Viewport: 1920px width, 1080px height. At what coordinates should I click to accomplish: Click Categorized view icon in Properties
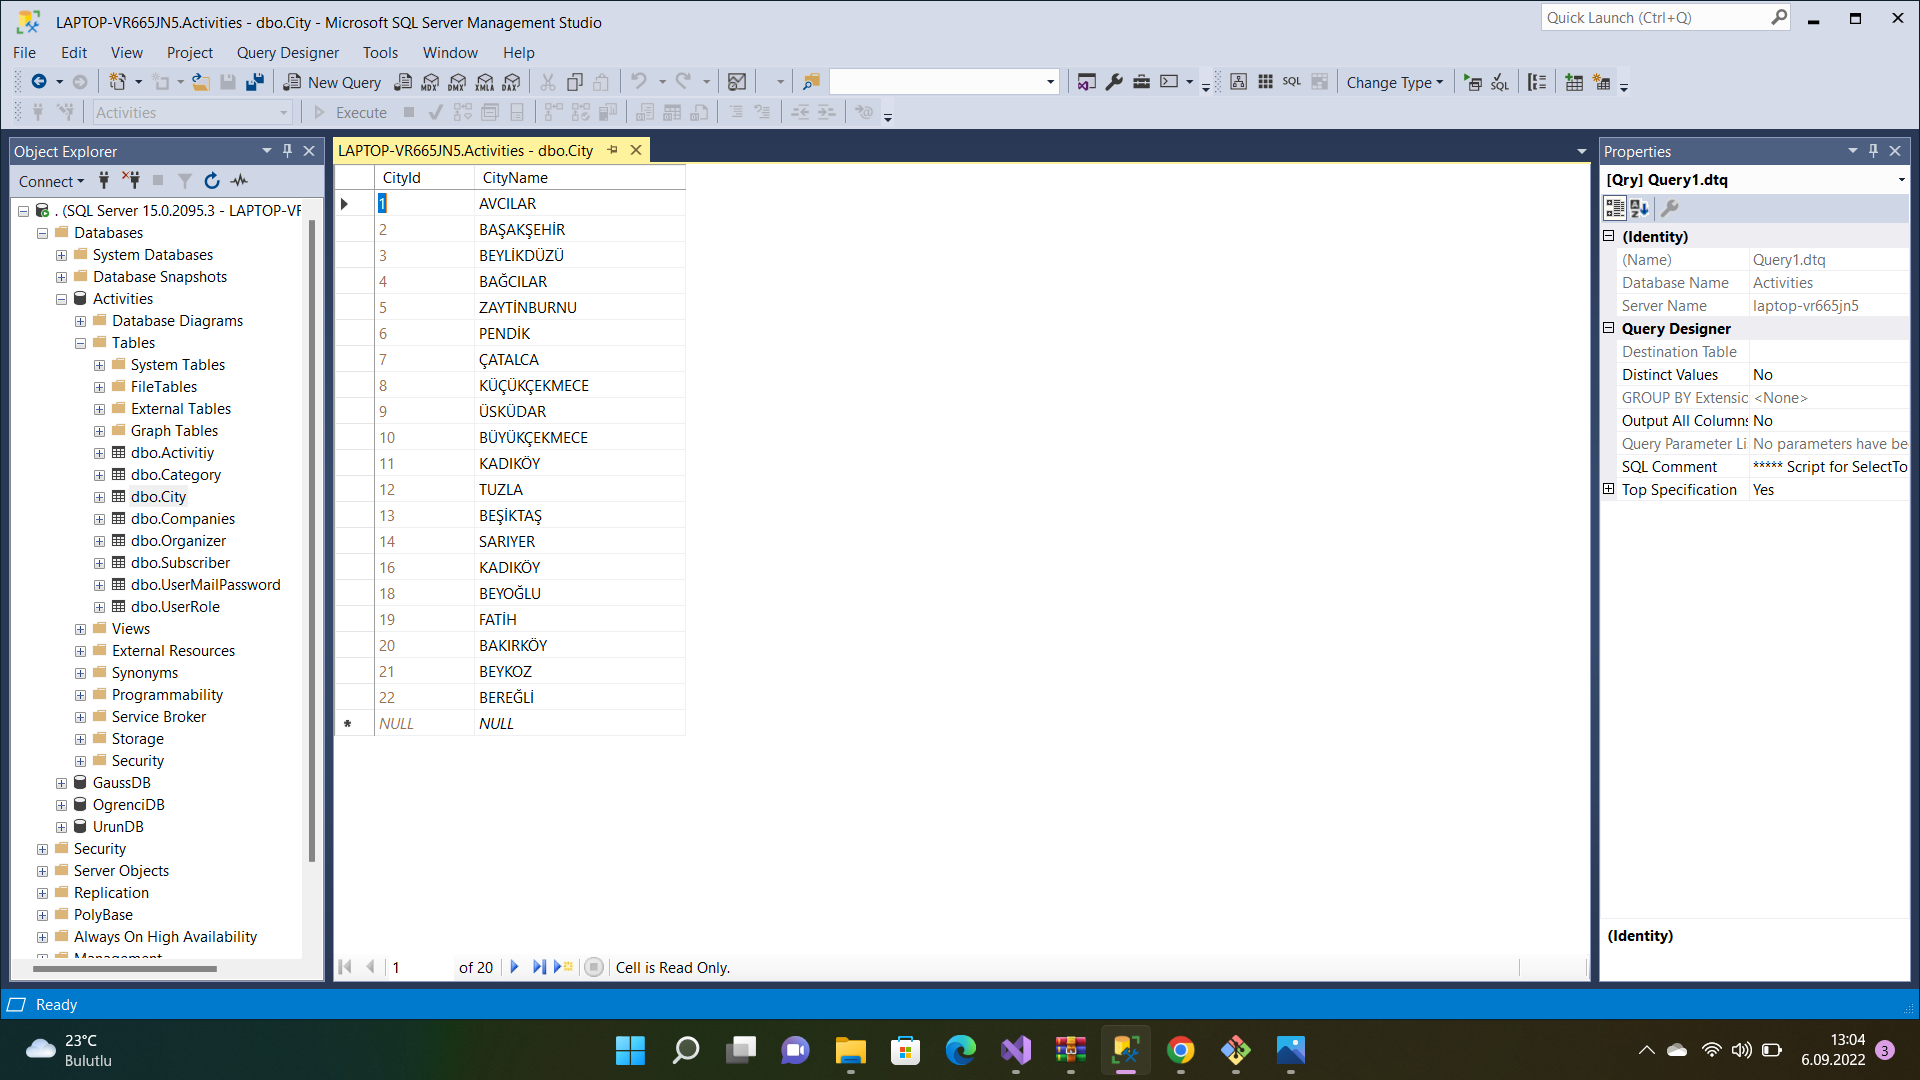coord(1615,208)
